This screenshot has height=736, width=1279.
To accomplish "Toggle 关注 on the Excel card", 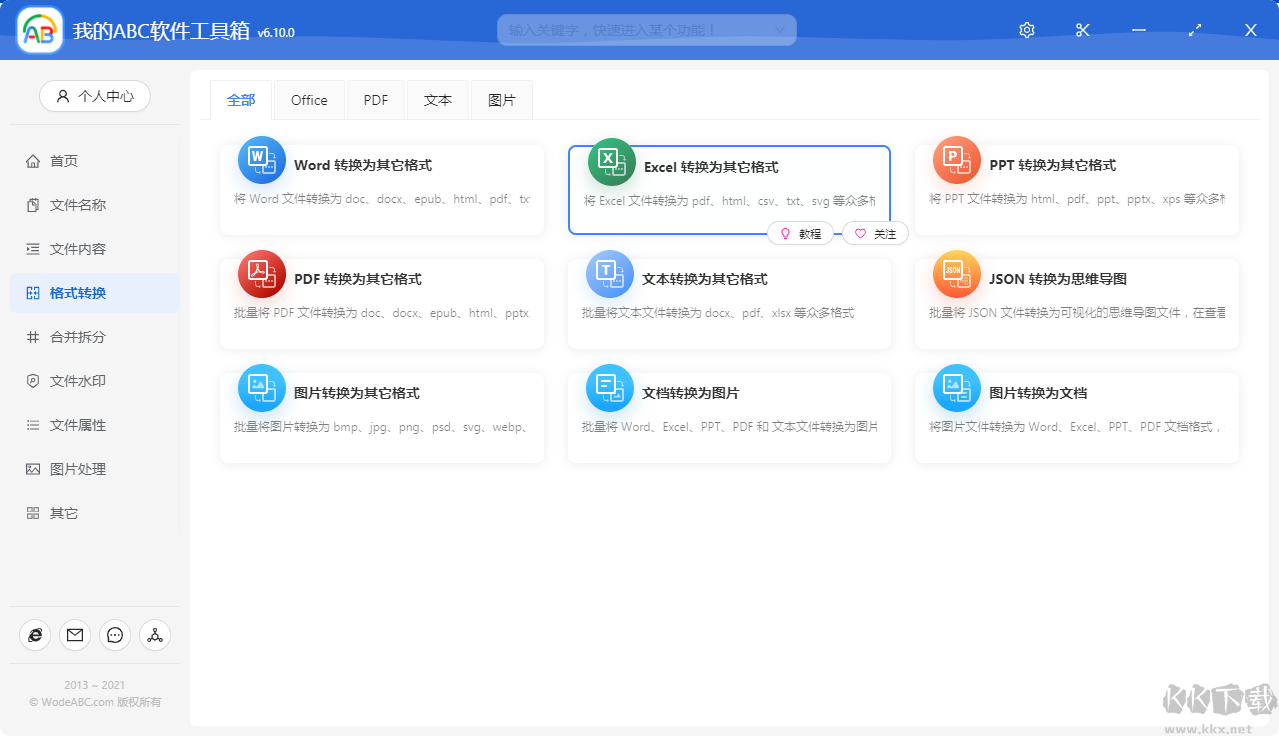I will point(874,233).
